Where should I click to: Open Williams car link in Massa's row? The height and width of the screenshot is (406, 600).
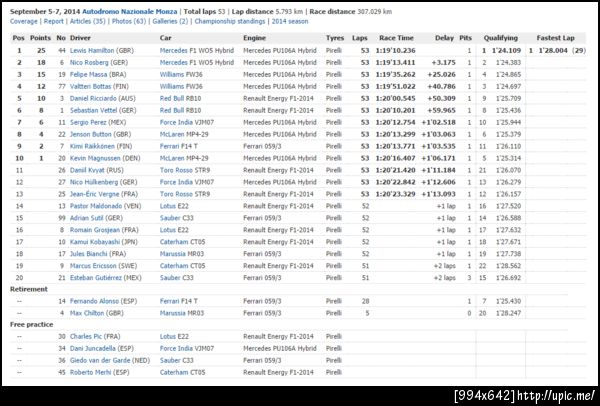click(x=172, y=75)
